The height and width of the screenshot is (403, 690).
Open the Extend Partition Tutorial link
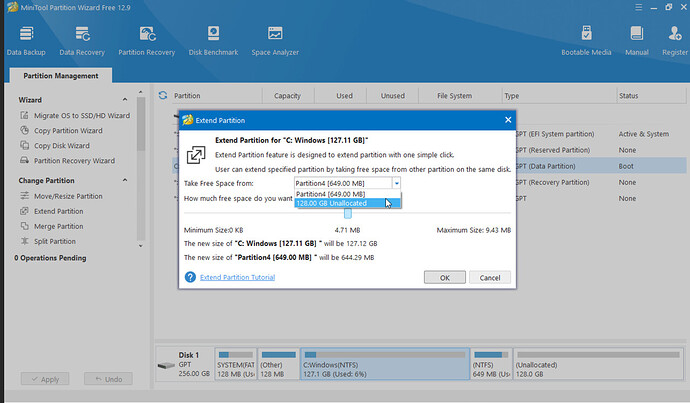coord(237,277)
